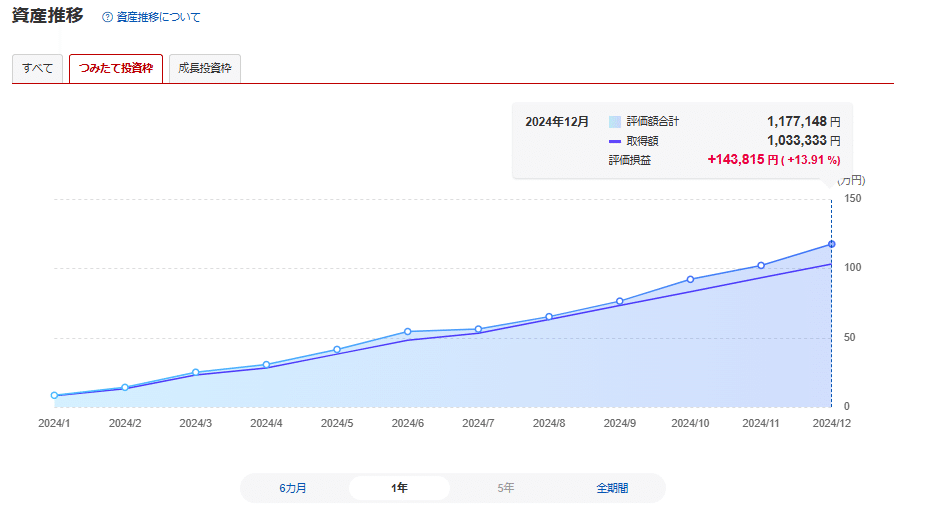Image resolution: width=926 pixels, height=528 pixels.
Task: Click the 2024/4 data point marker
Action: tap(266, 365)
